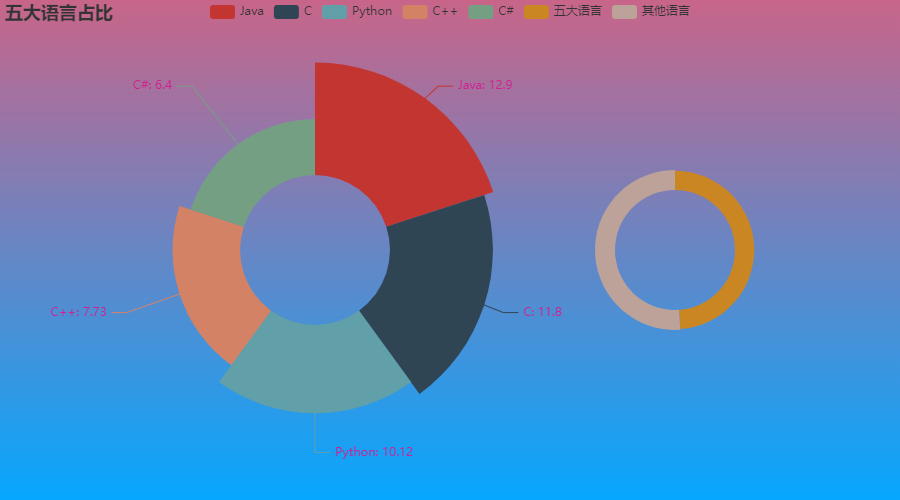The image size is (900, 500).
Task: Click the 'Java: 12.9' data label
Action: [x=485, y=85]
